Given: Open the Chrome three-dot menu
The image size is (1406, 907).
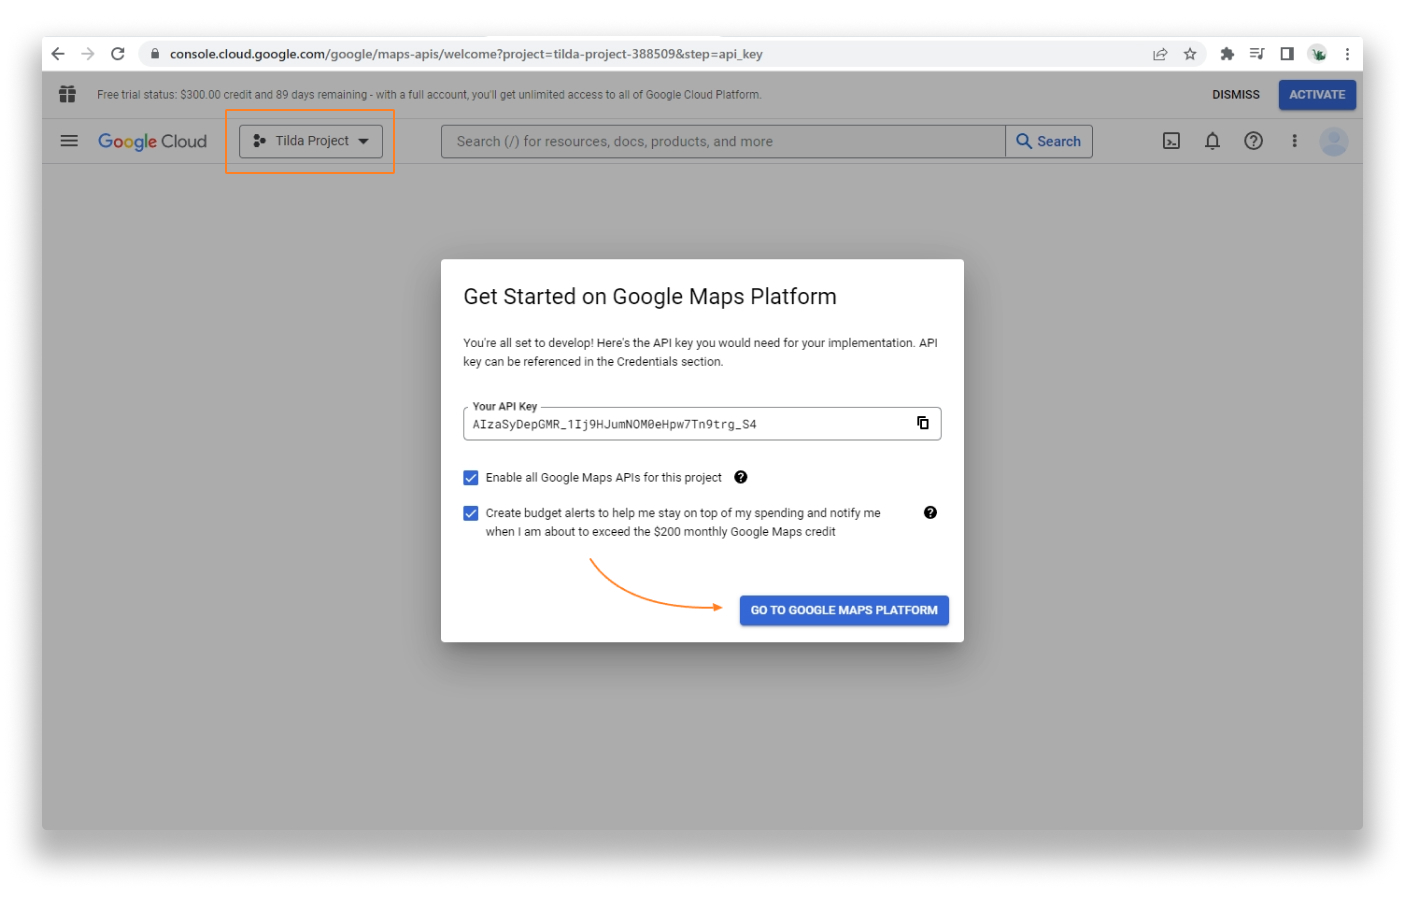Looking at the screenshot, I should pos(1347,54).
